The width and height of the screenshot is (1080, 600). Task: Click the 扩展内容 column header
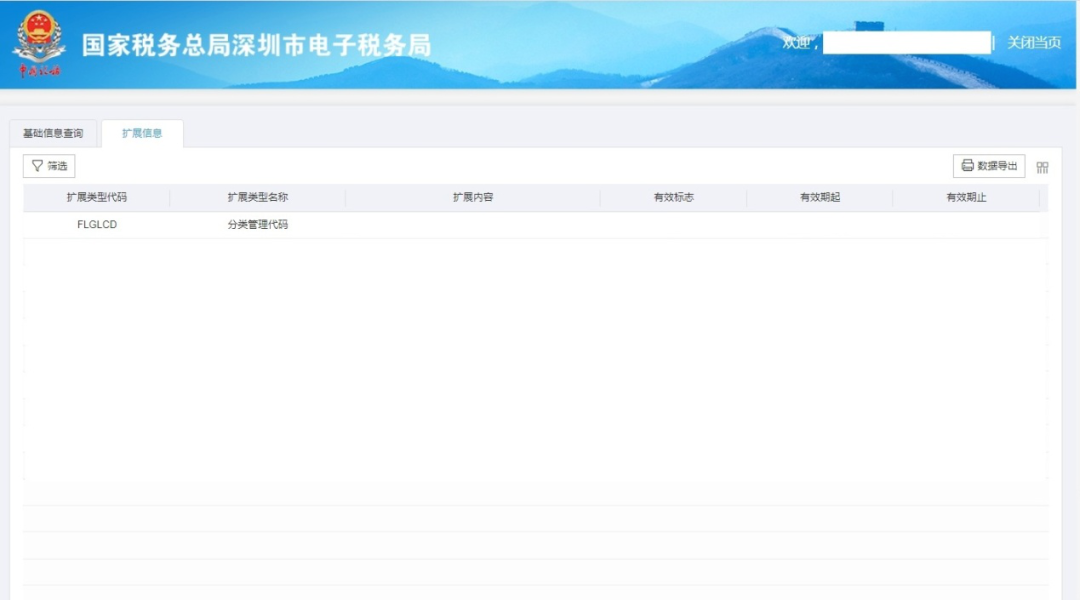coord(472,197)
